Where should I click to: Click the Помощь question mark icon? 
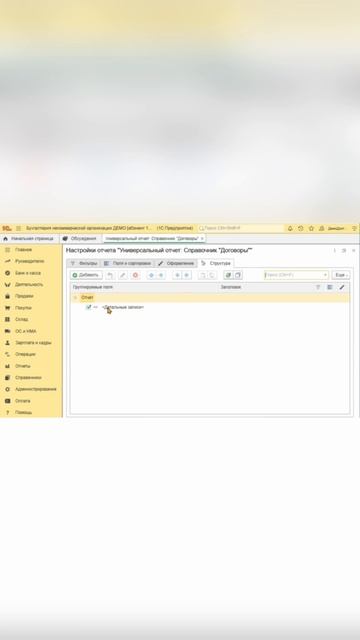coord(7,413)
